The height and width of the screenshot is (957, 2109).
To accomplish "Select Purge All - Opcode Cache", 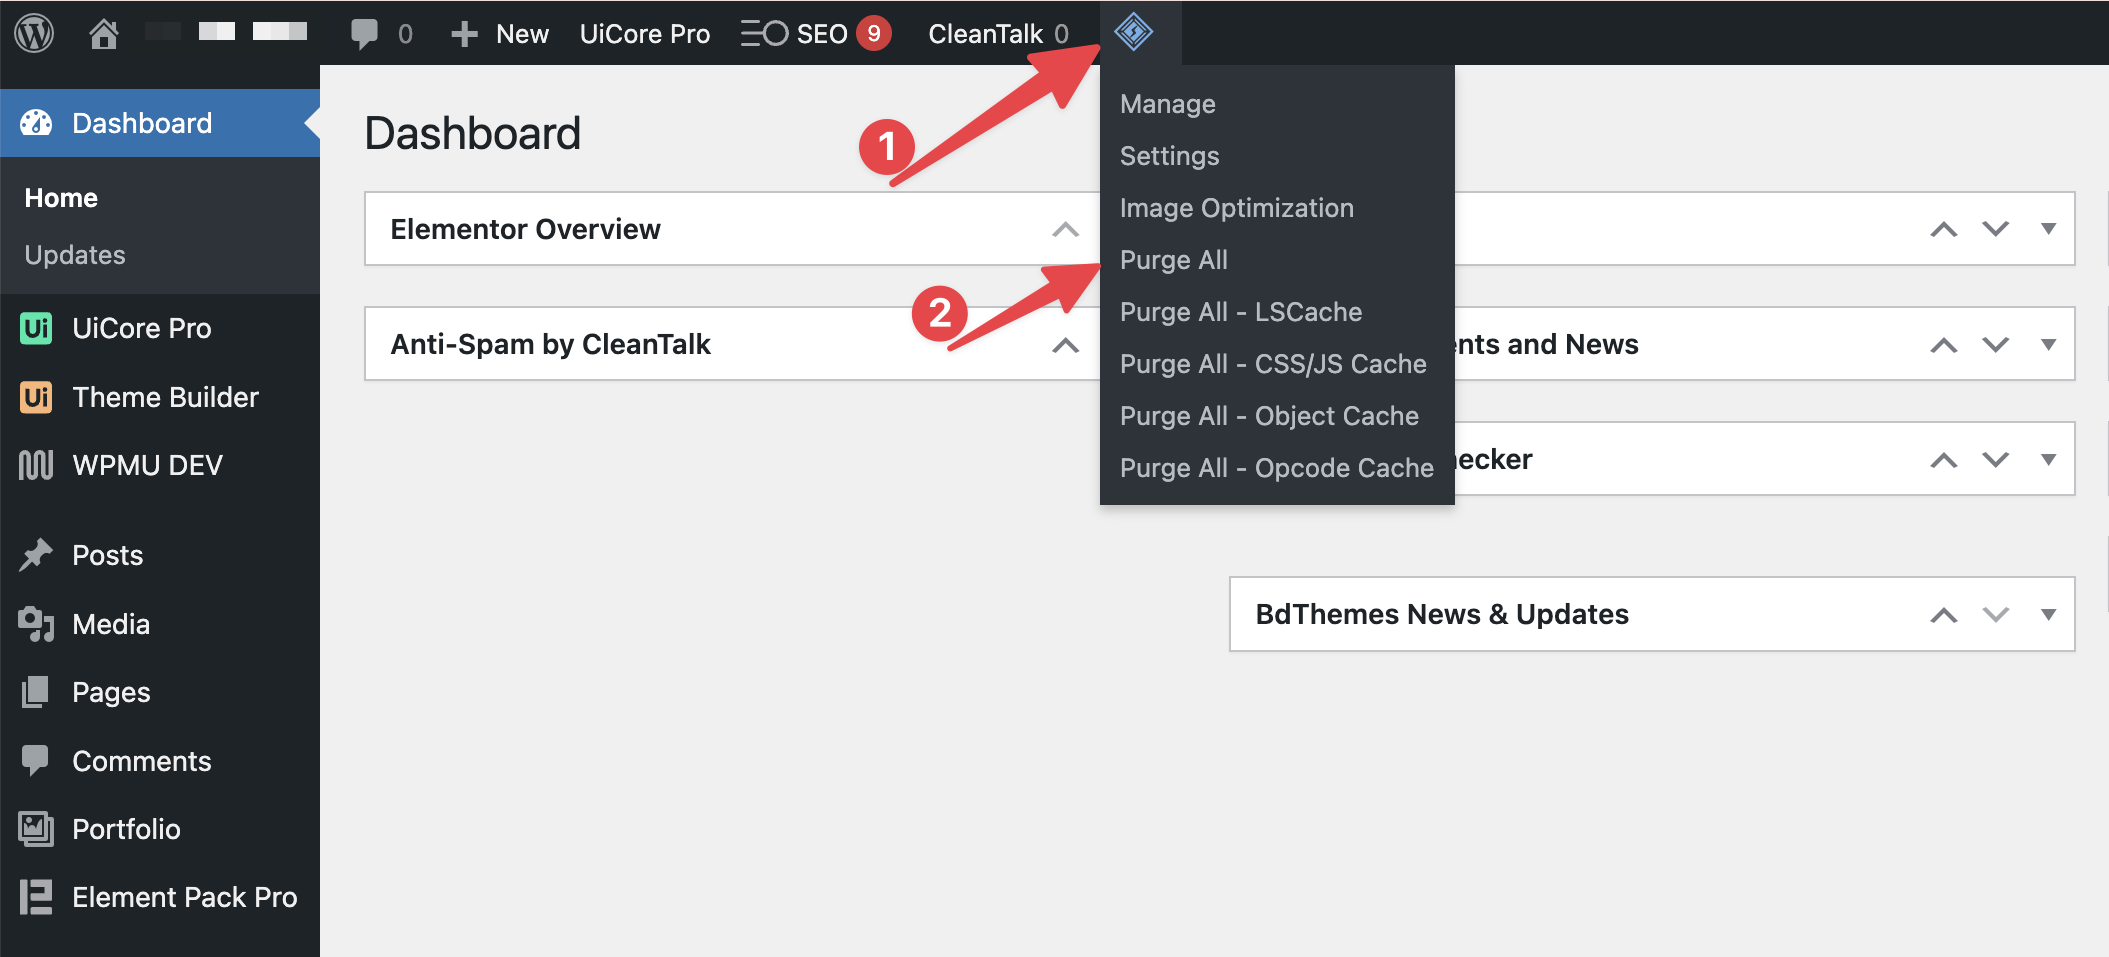I will 1277,468.
